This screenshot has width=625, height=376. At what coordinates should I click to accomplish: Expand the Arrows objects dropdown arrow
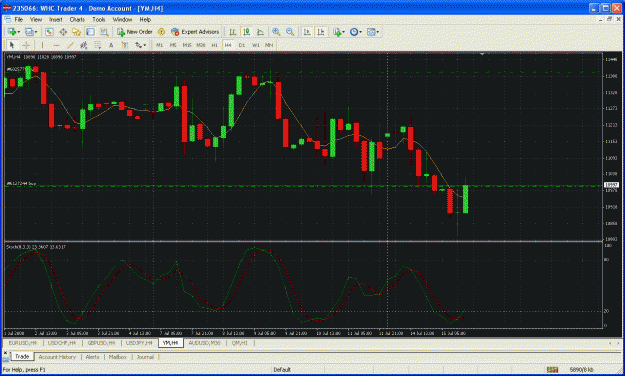click(x=145, y=45)
